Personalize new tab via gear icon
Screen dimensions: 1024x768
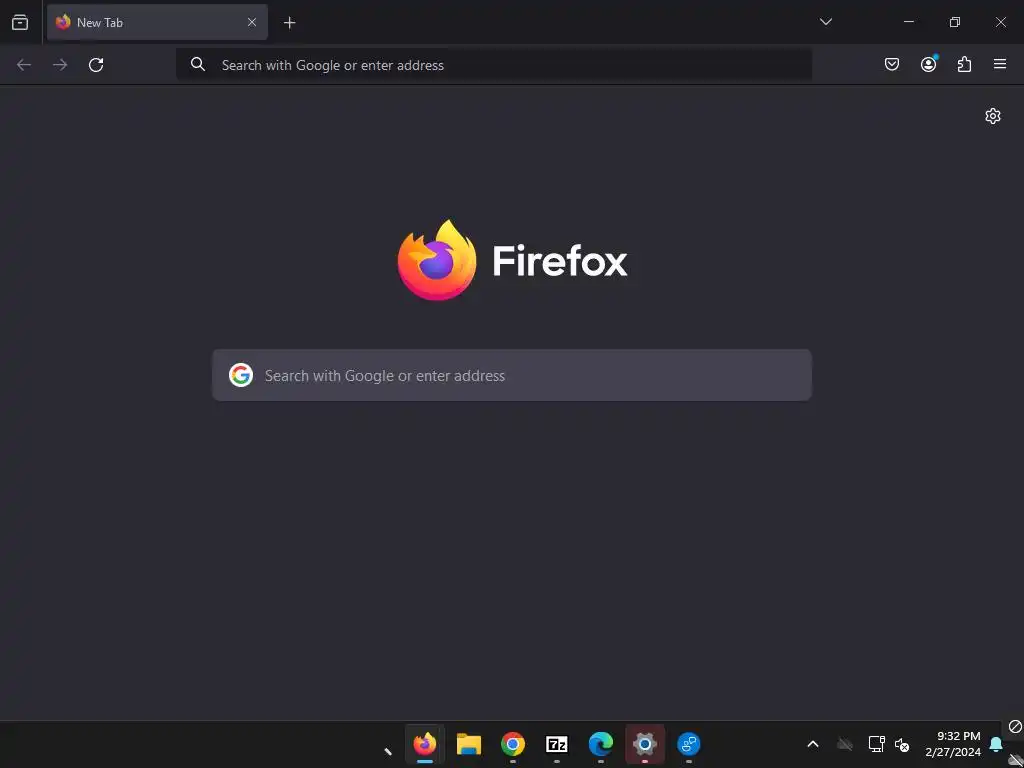993,116
